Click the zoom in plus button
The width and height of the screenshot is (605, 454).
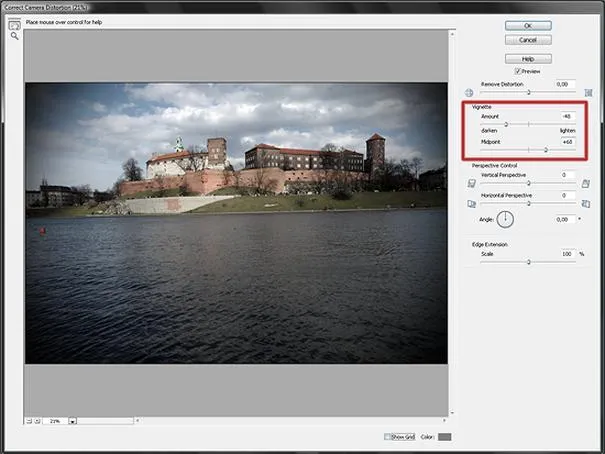[37, 421]
